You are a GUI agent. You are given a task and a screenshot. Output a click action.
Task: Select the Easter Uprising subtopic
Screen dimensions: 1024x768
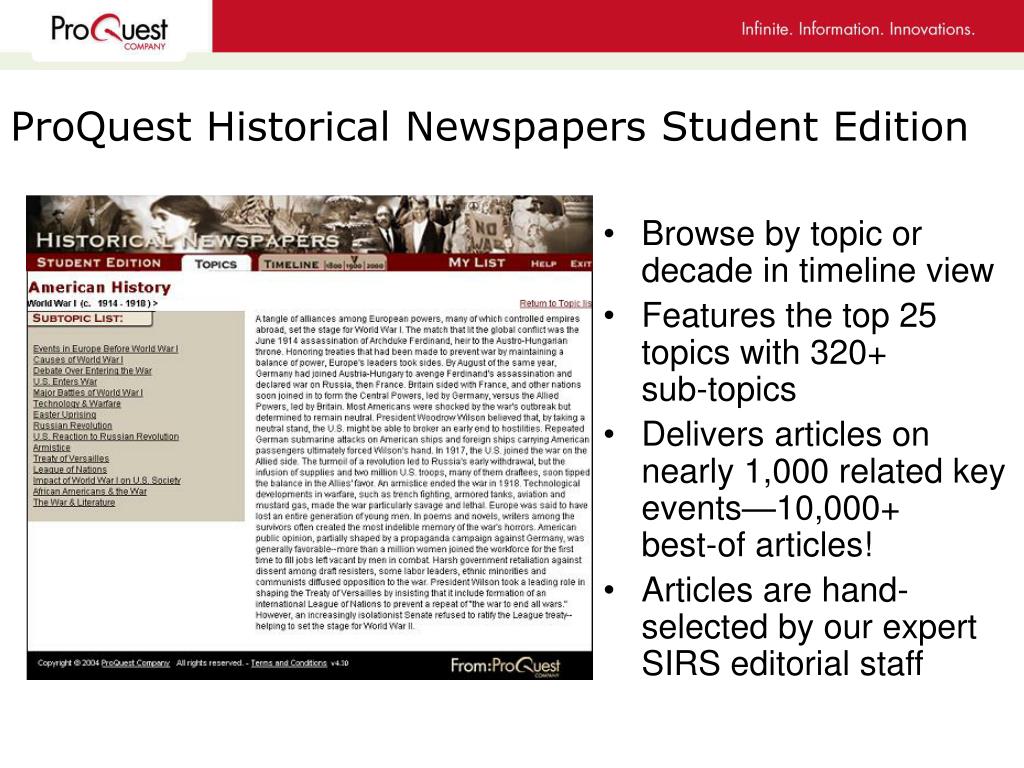pyautogui.click(x=65, y=415)
